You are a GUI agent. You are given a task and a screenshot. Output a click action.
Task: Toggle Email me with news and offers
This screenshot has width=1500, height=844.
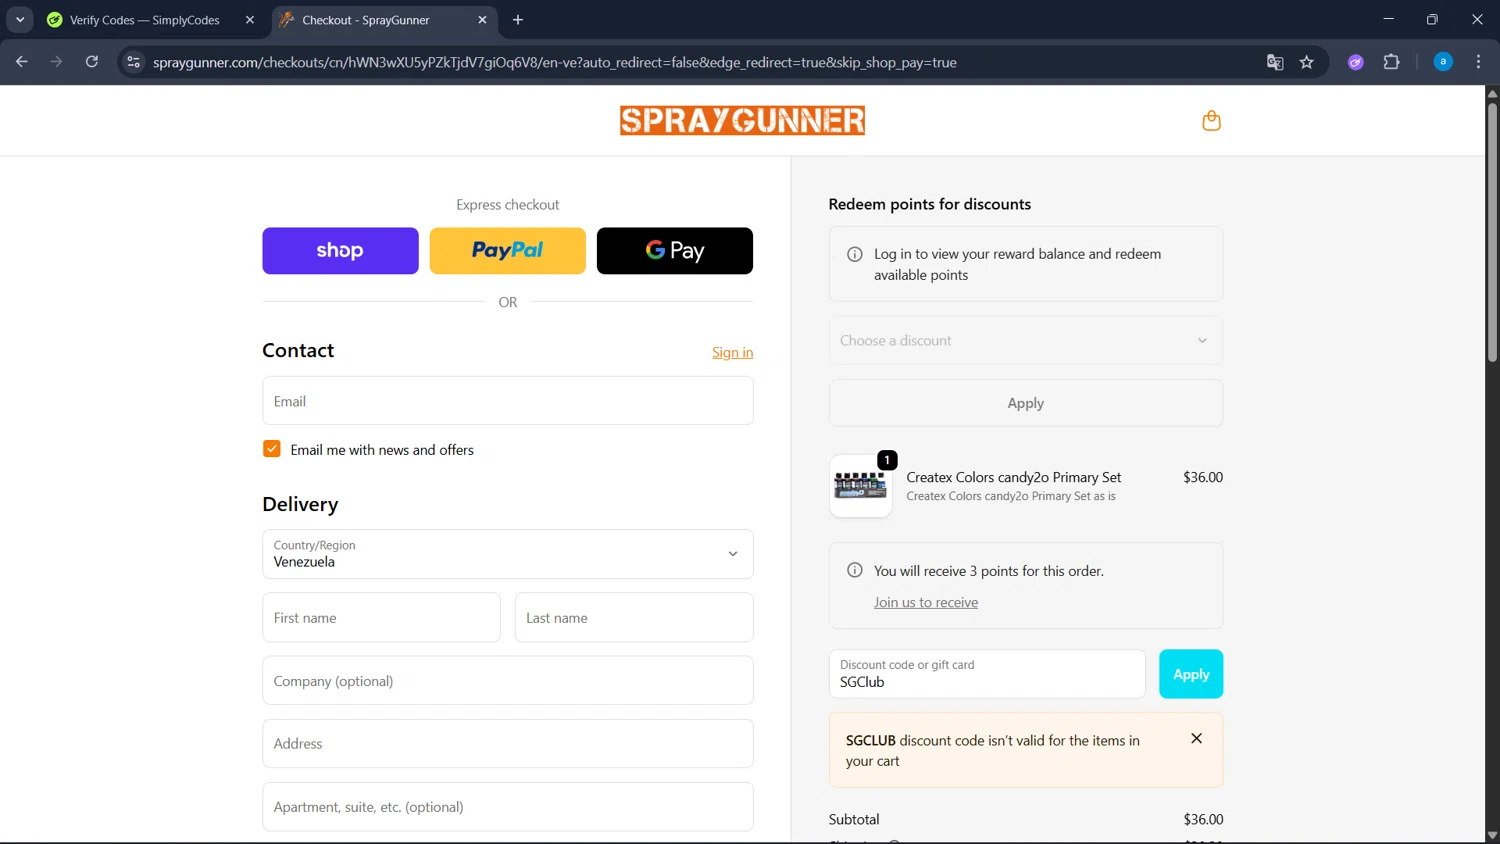(272, 449)
